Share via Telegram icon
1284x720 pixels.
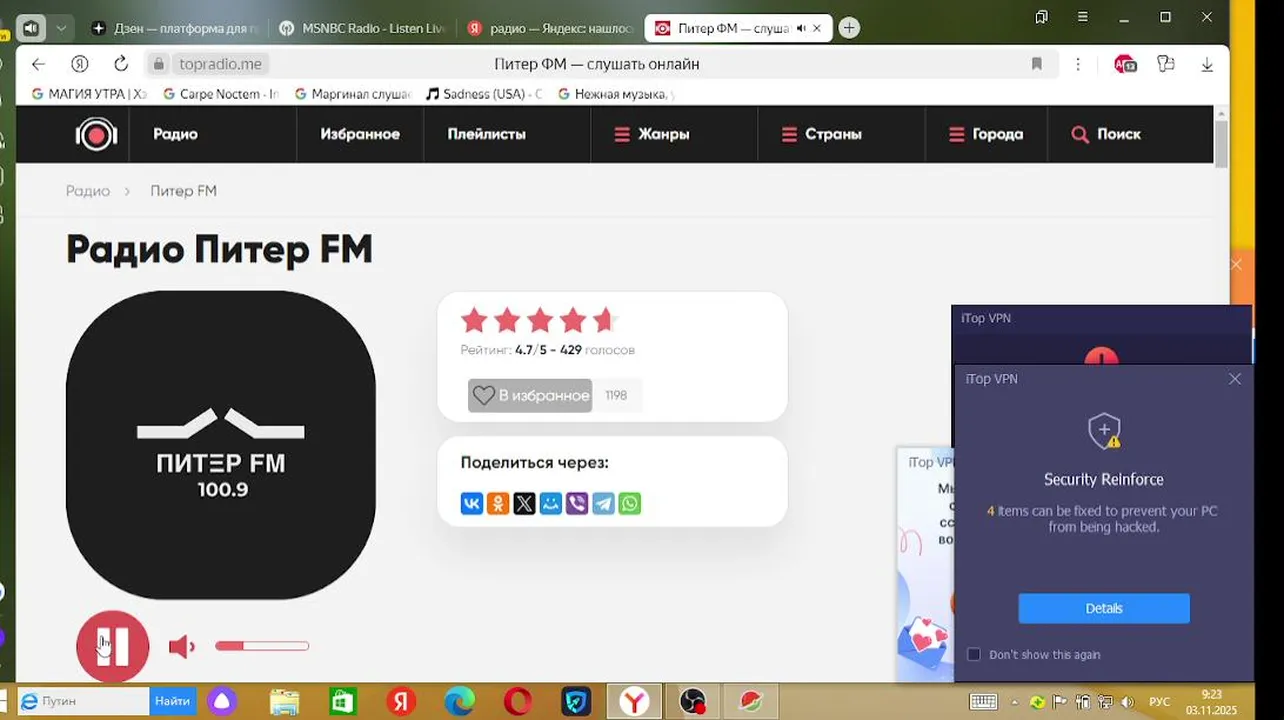tap(603, 504)
